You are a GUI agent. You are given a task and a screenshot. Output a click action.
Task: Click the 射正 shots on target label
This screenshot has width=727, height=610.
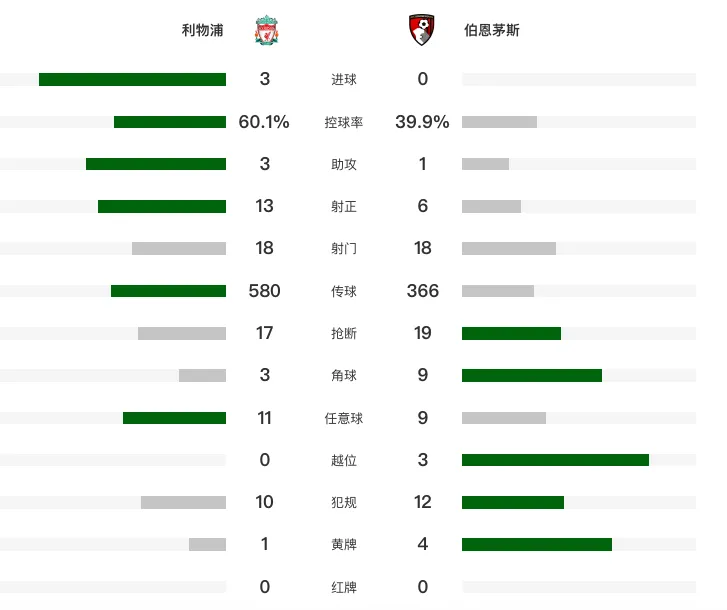(344, 206)
